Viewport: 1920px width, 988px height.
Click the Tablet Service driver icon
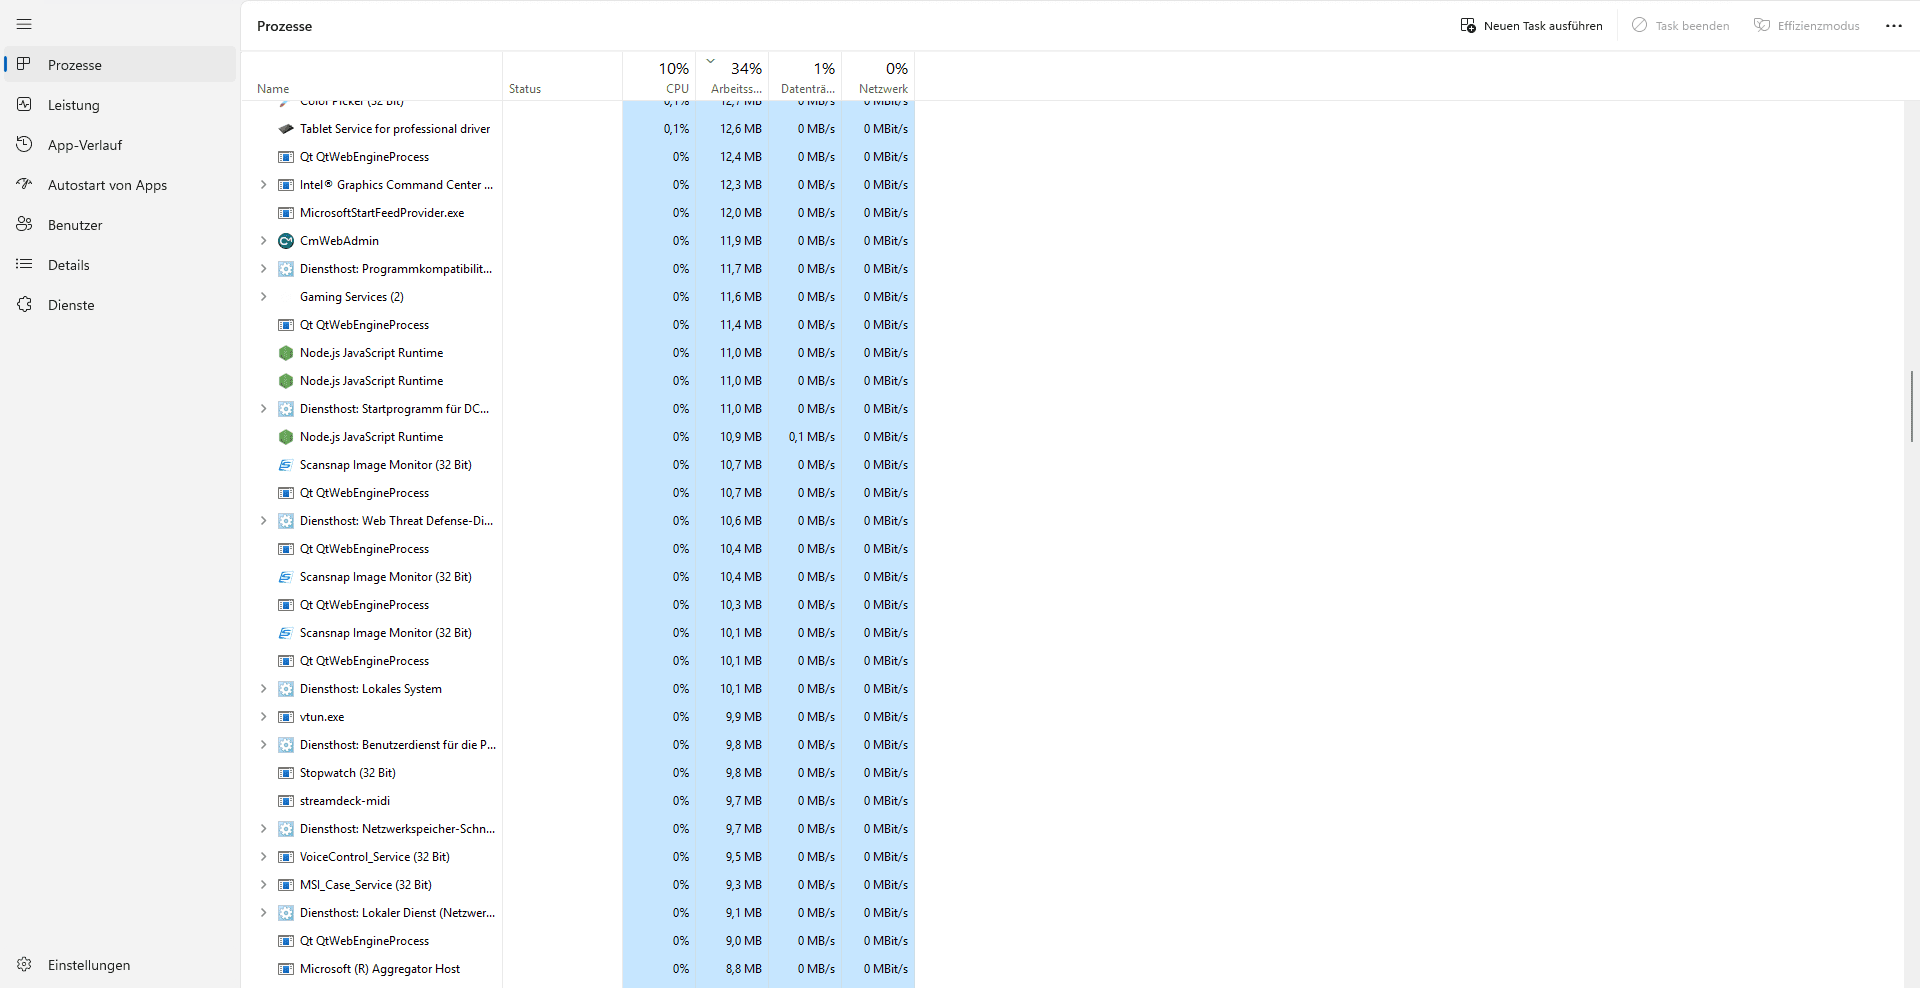coord(286,129)
